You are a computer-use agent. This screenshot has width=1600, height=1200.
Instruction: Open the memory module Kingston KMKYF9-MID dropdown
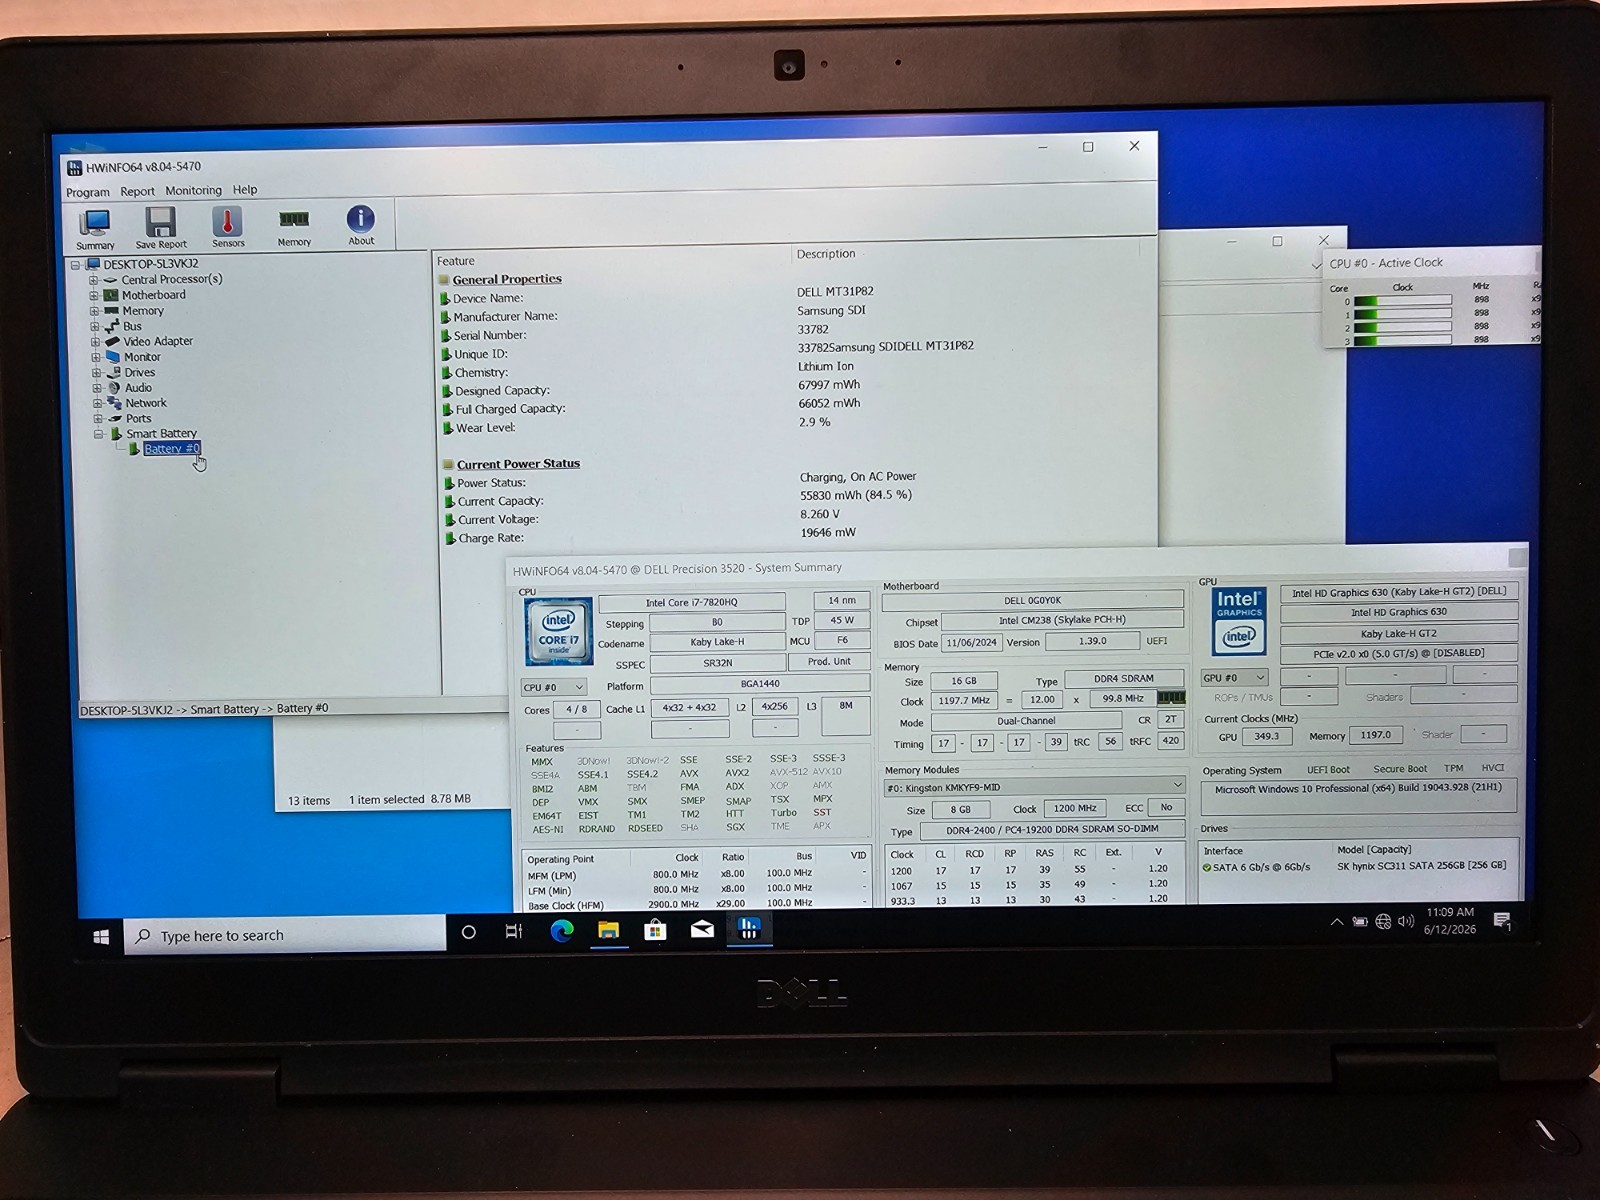point(1035,787)
